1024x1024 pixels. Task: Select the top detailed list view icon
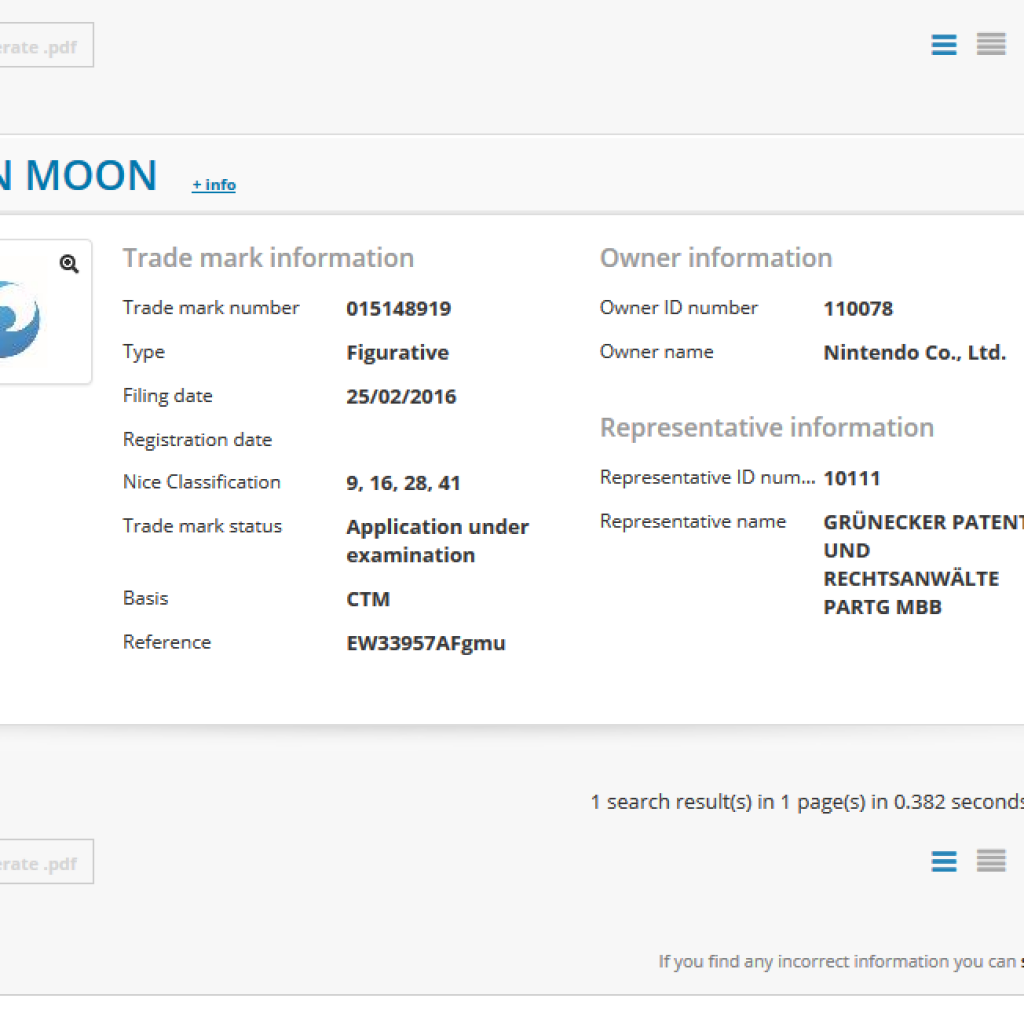(944, 45)
